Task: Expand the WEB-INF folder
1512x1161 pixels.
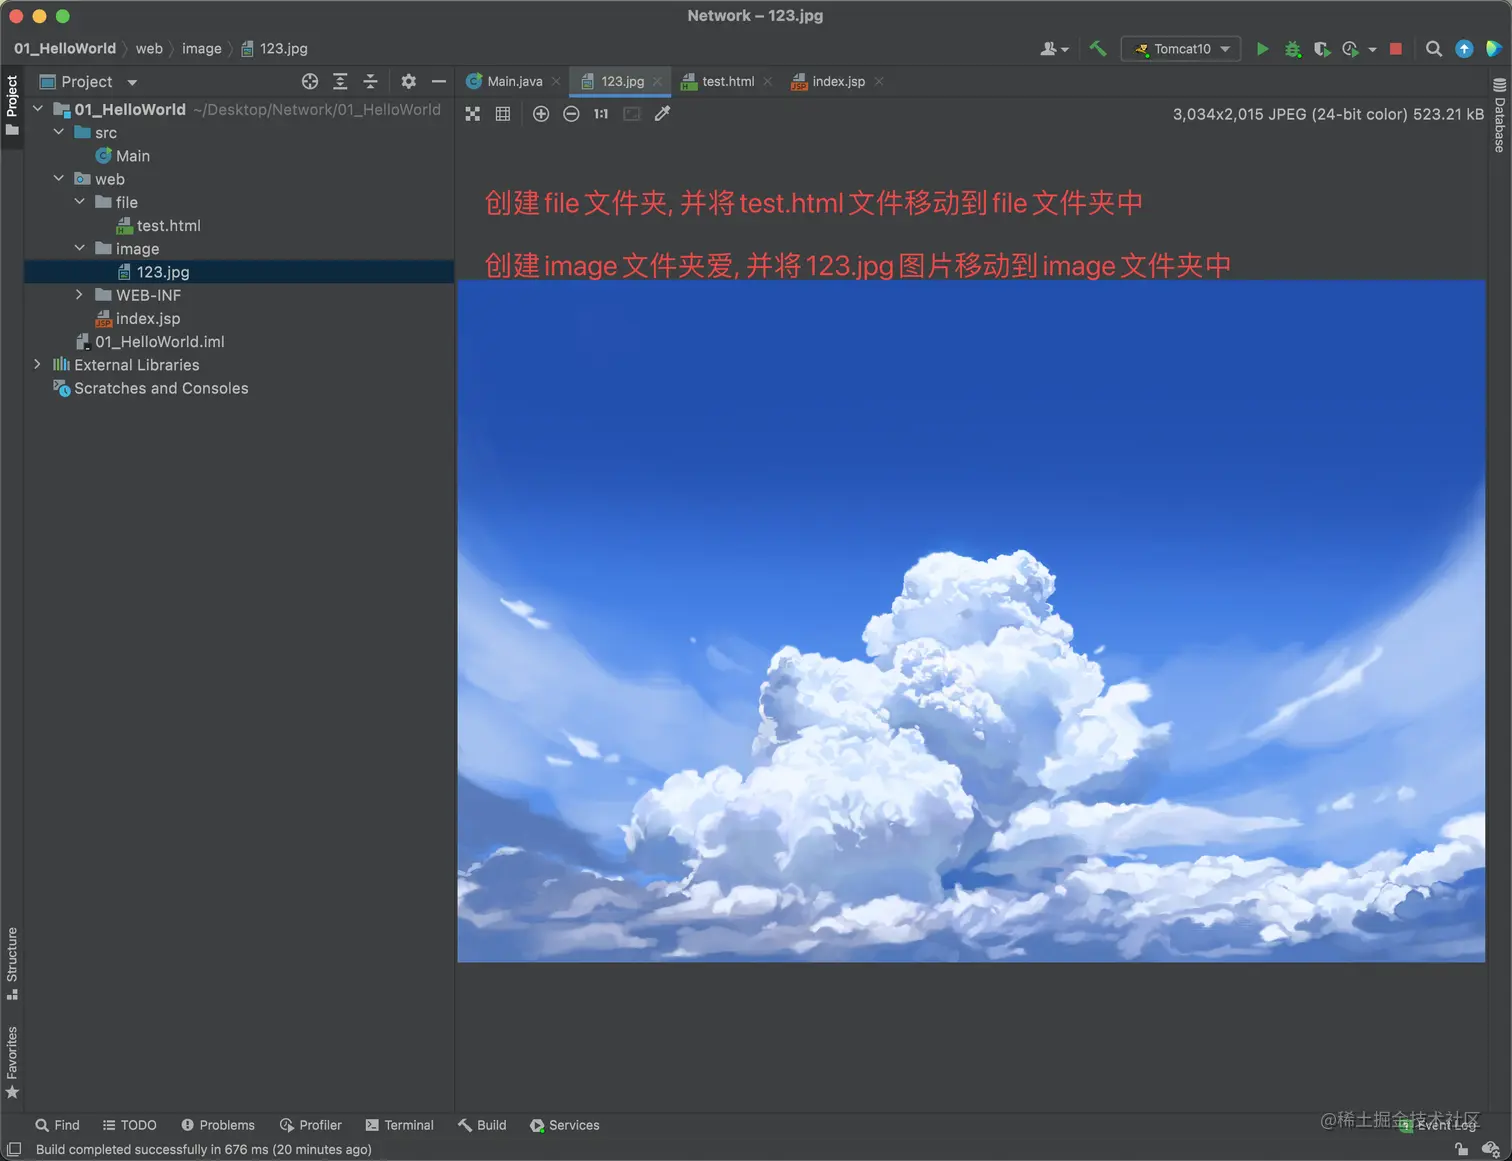Action: (x=80, y=294)
